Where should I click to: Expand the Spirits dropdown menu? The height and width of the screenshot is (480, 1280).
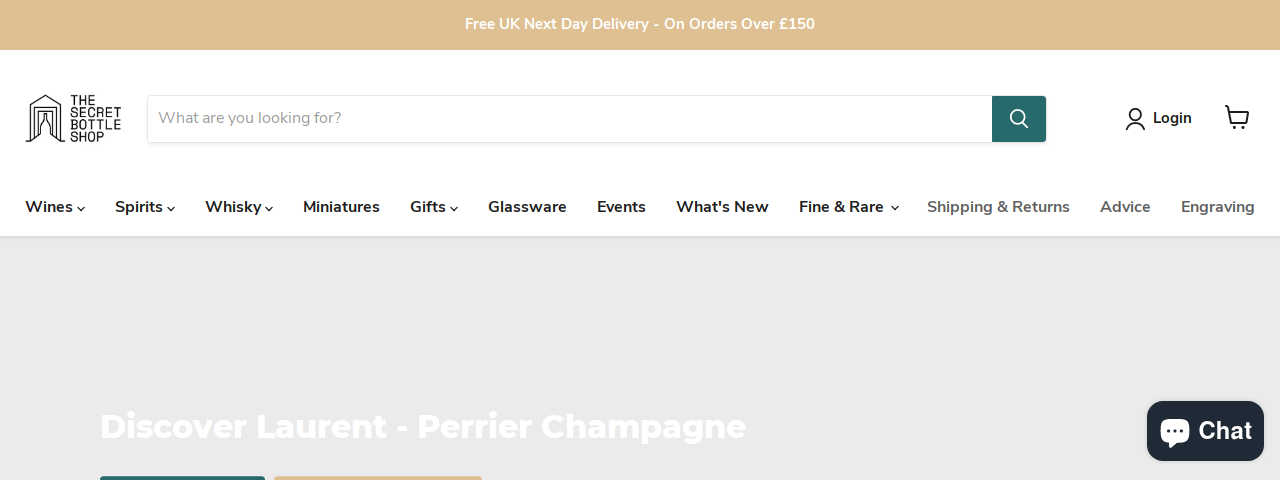tap(145, 207)
